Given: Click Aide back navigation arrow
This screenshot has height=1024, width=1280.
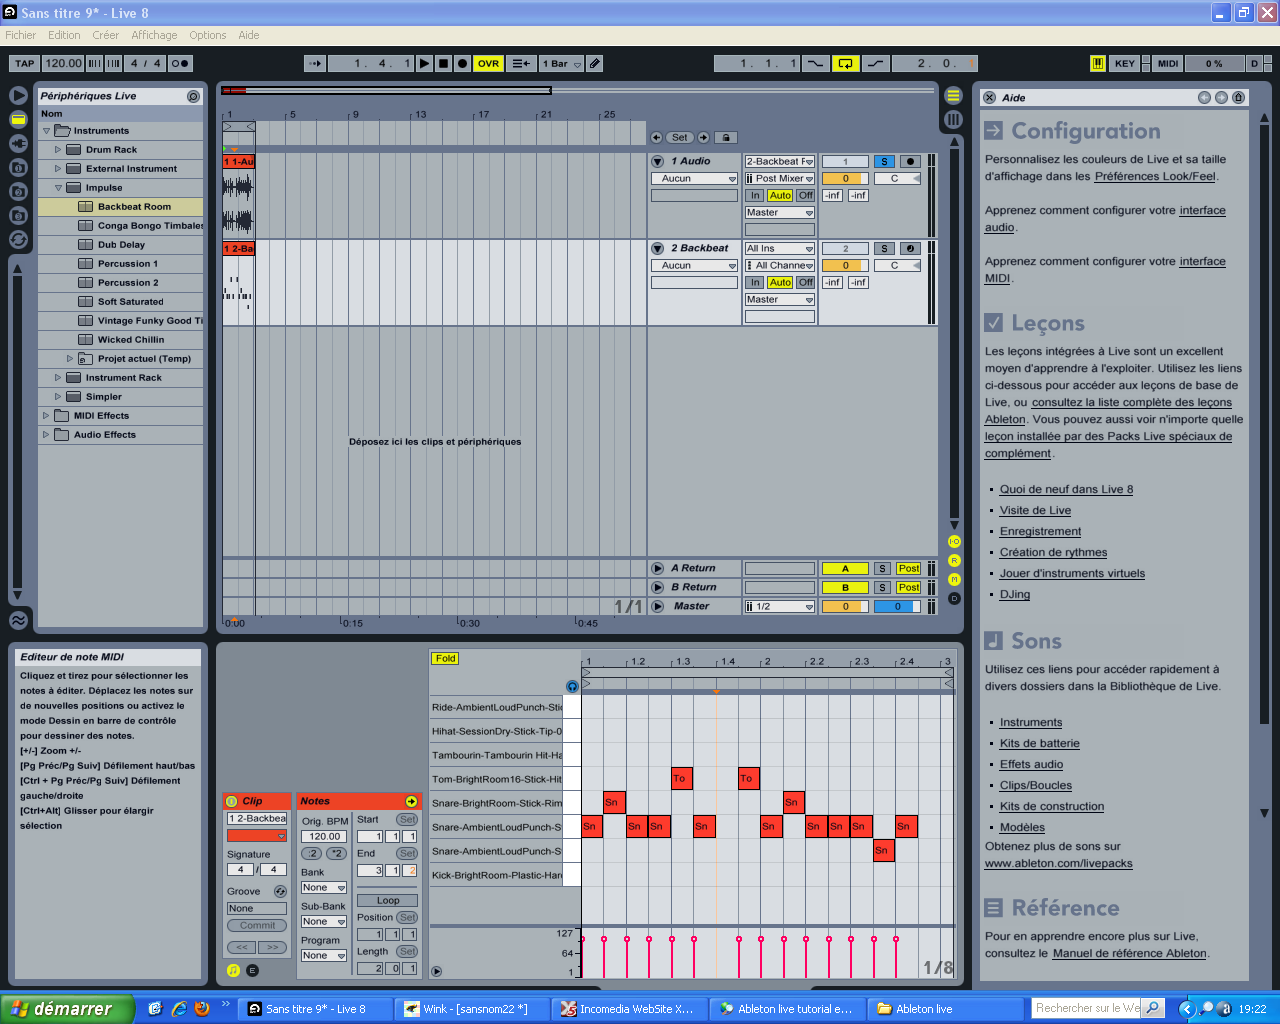Looking at the screenshot, I should (1204, 97).
